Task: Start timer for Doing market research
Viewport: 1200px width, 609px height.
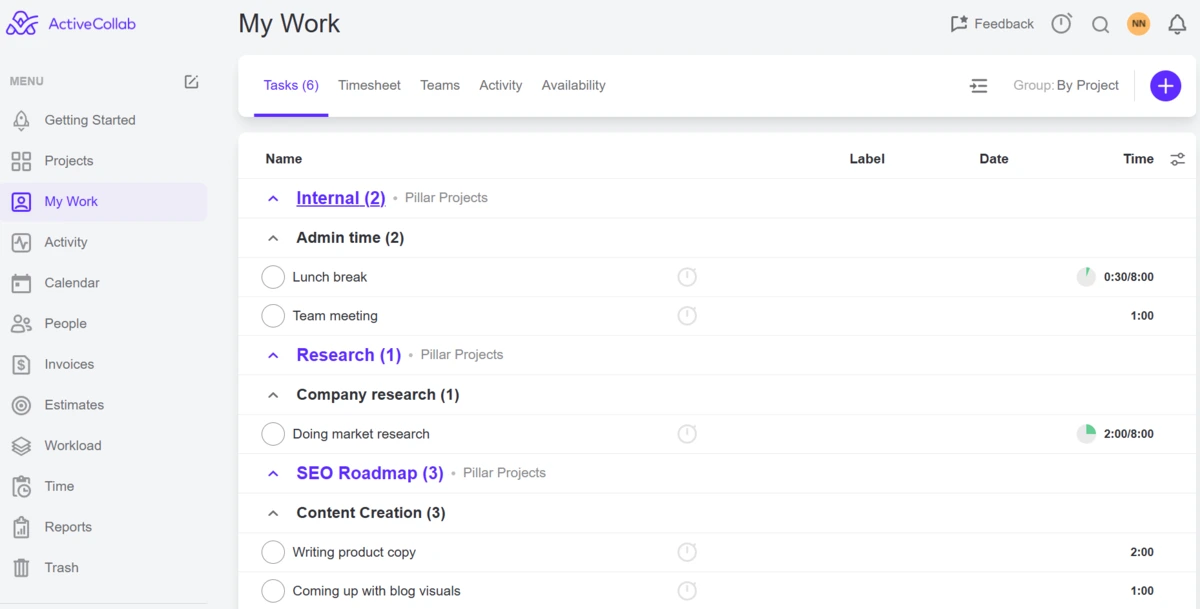Action: [687, 434]
